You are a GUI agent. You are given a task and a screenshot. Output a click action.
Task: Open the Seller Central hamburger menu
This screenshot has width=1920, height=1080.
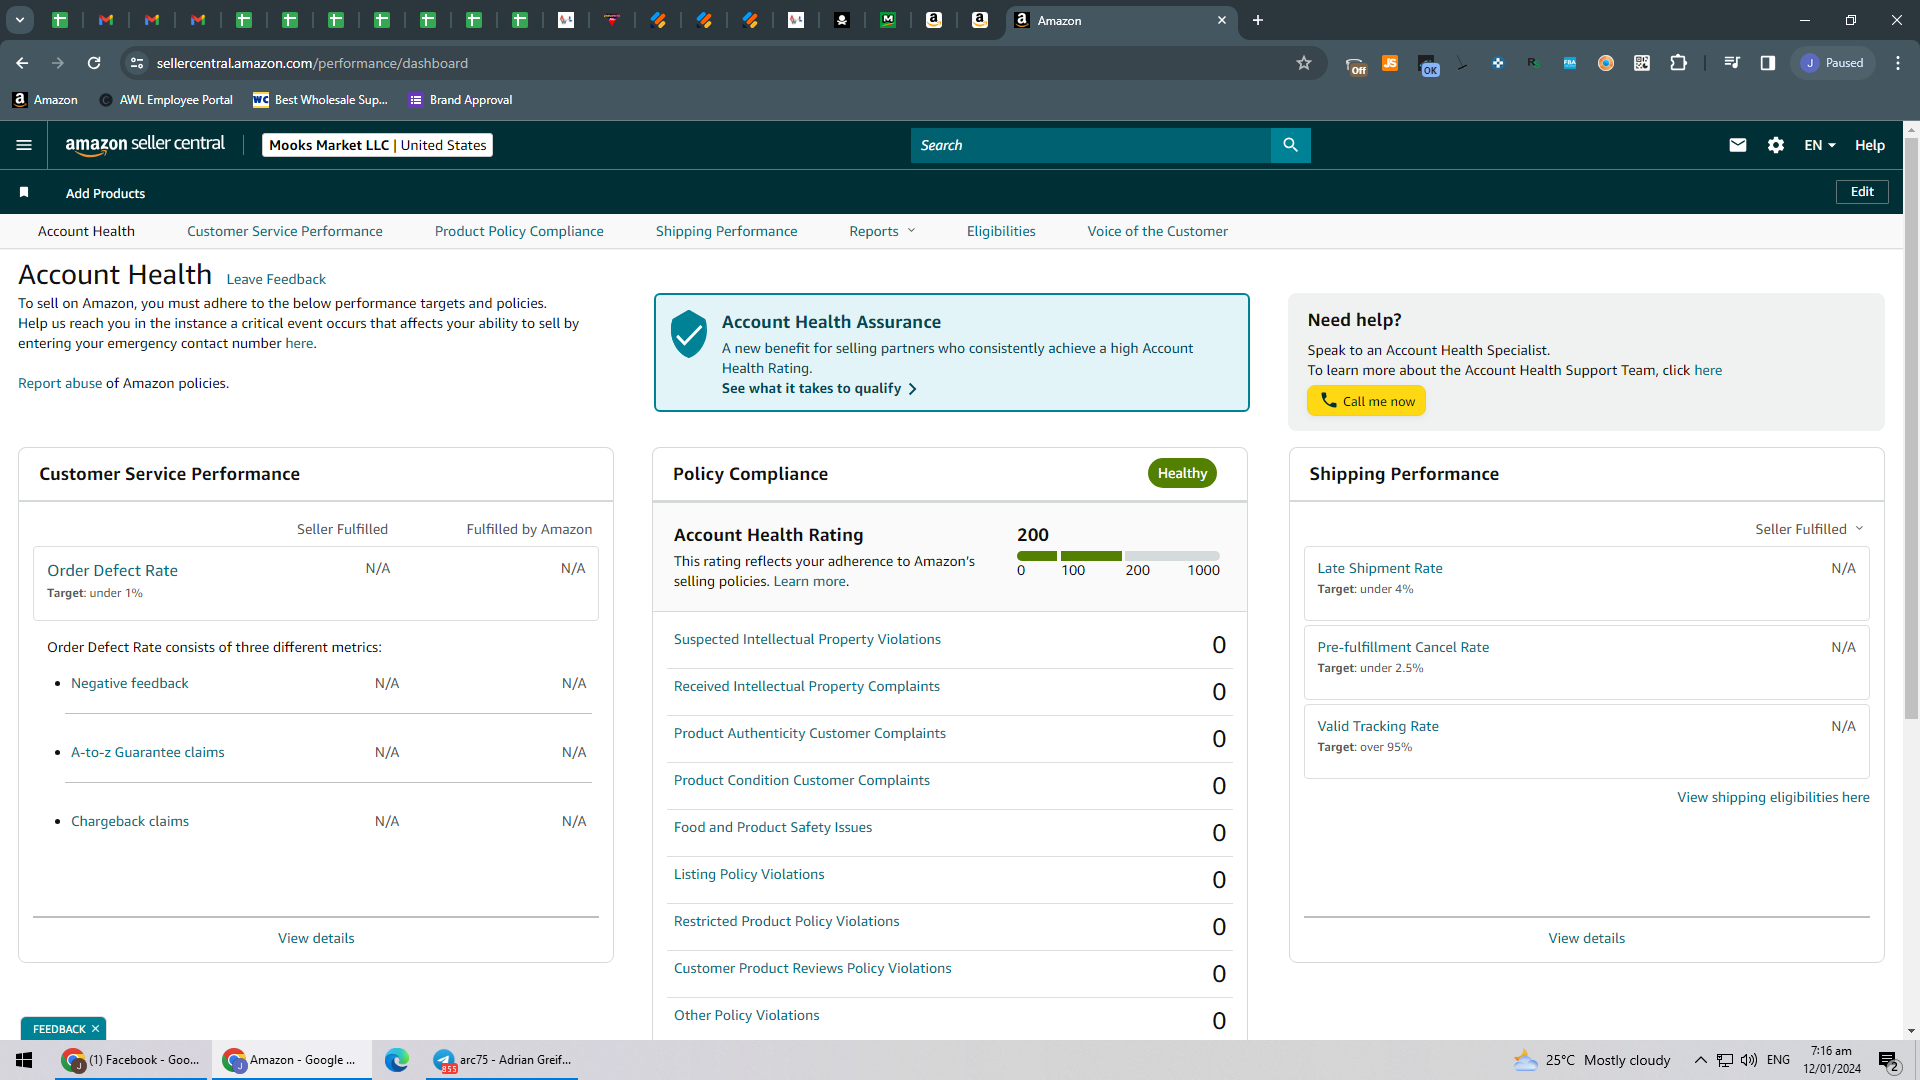pyautogui.click(x=24, y=145)
